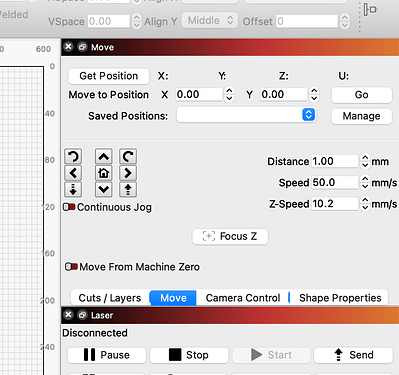Click the disabled Start button
Screen dimensions: 399x375
tap(271, 355)
